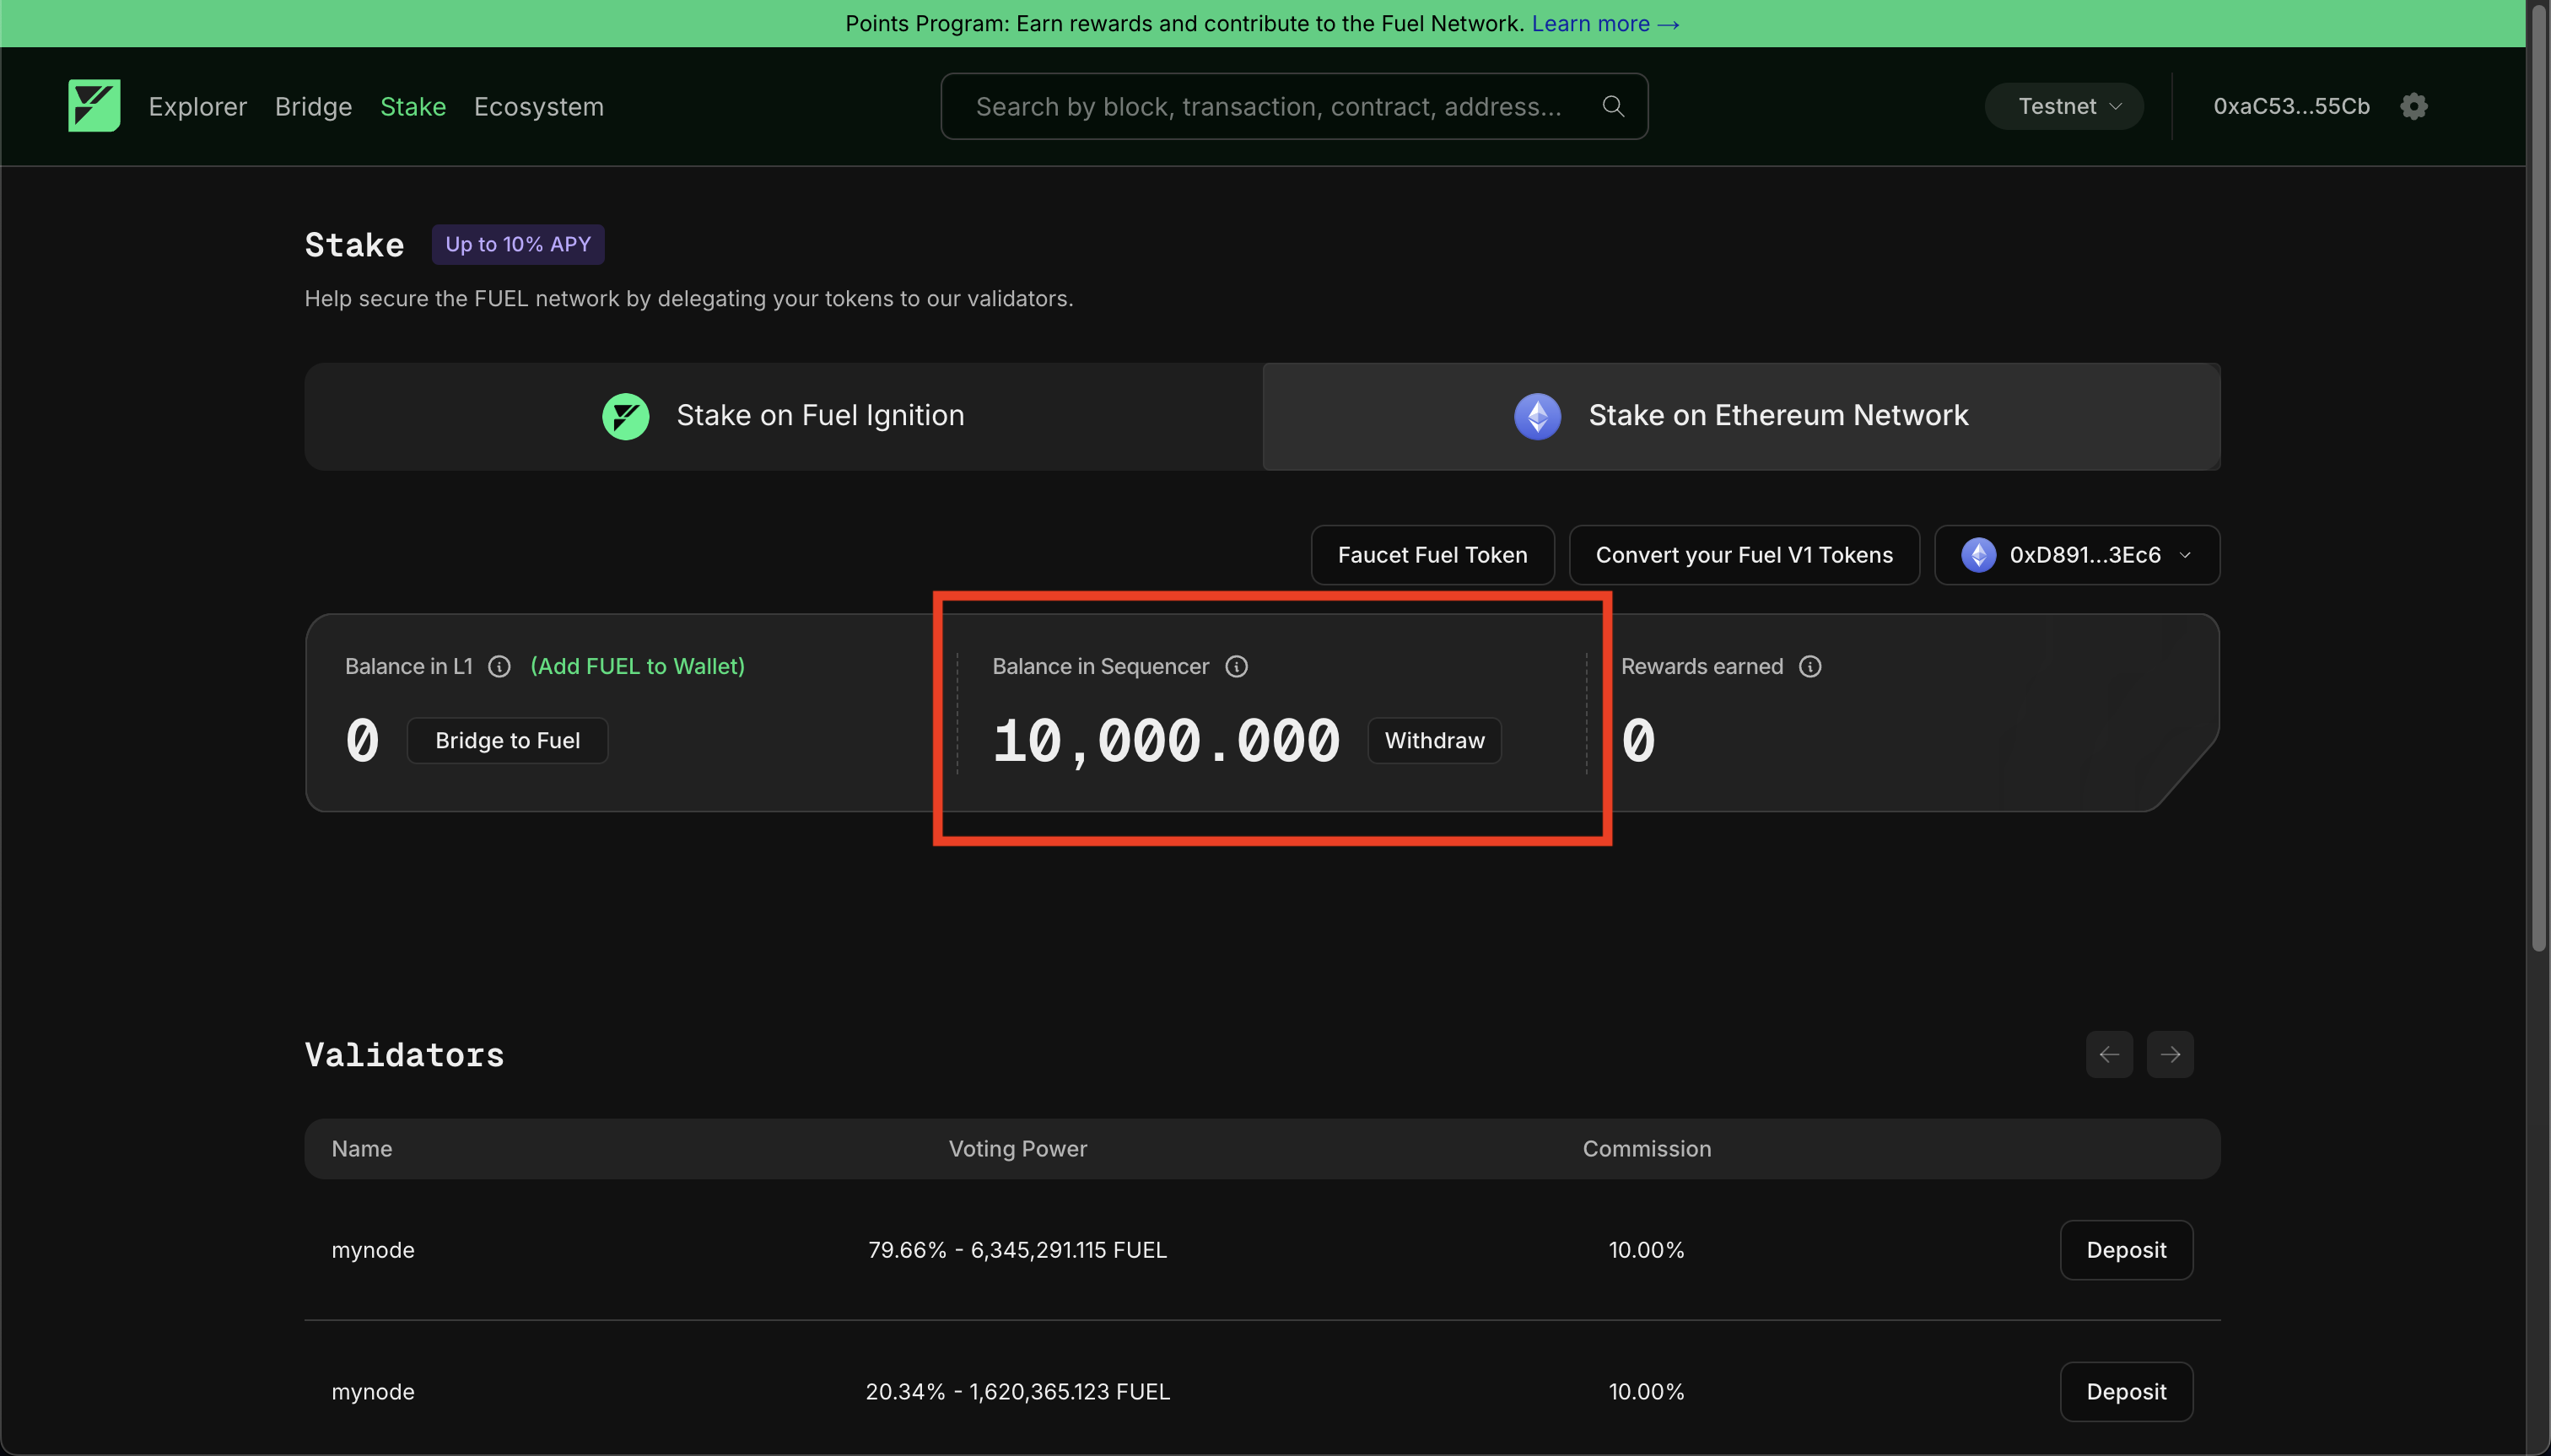This screenshot has width=2551, height=1456.
Task: Open the Testnet network dropdown
Action: [x=2063, y=106]
